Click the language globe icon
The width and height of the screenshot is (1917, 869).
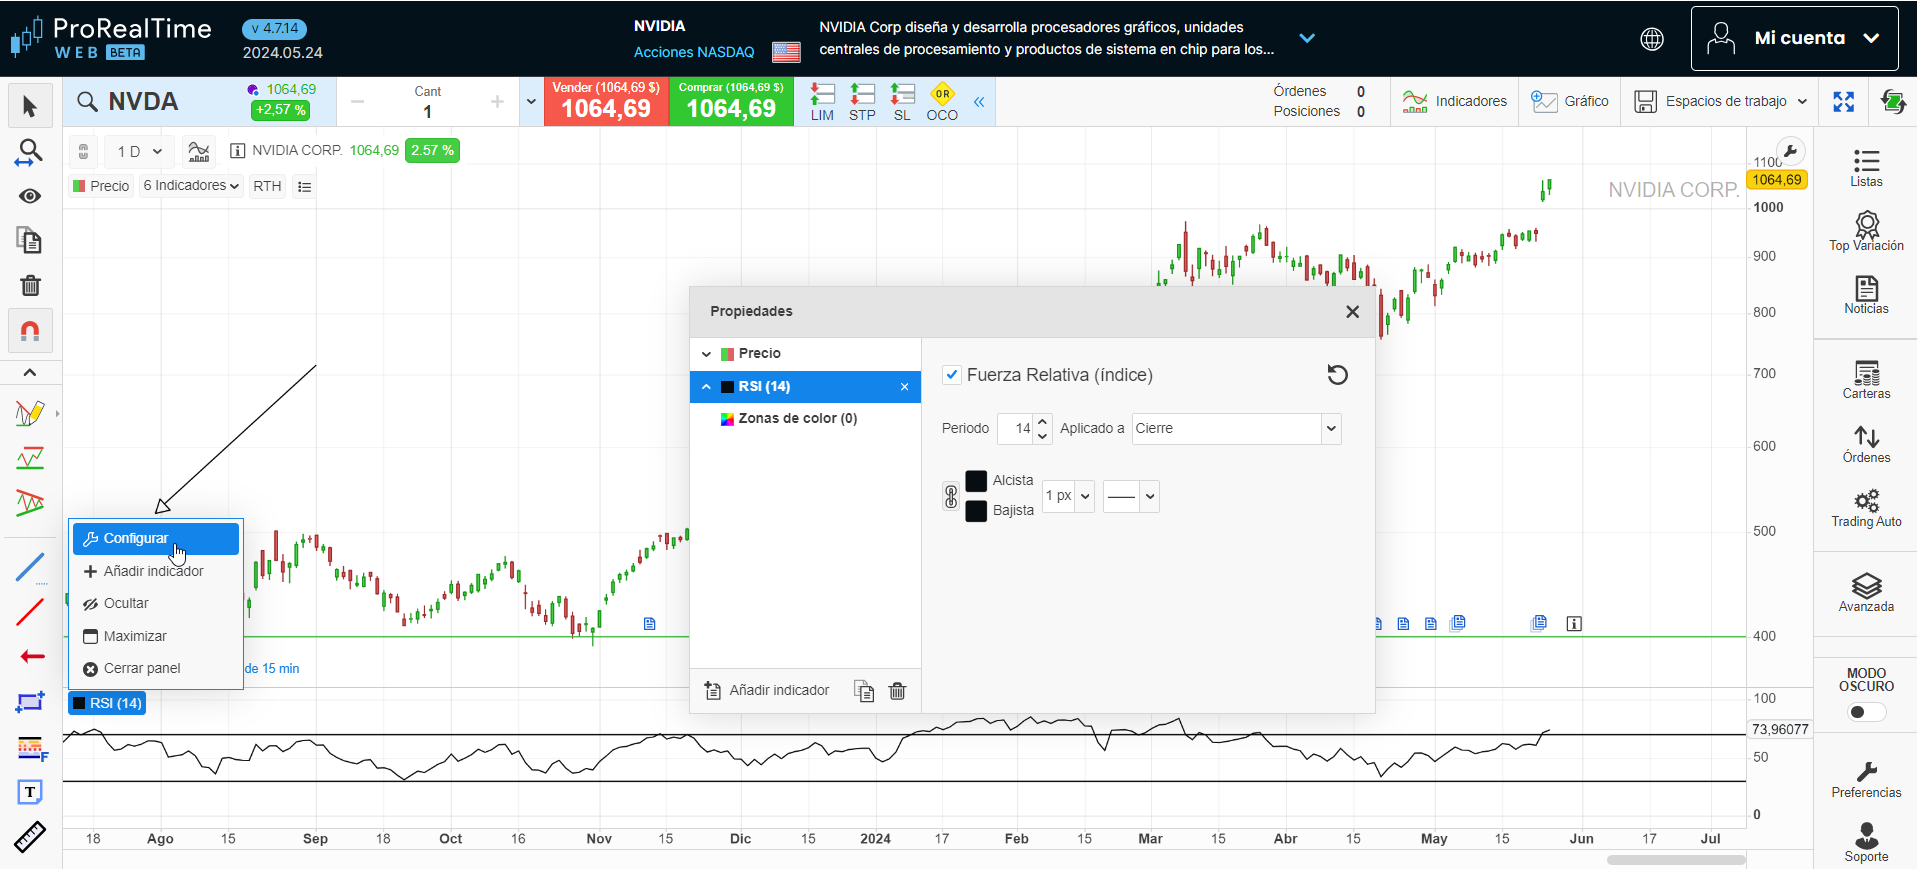tap(1652, 39)
